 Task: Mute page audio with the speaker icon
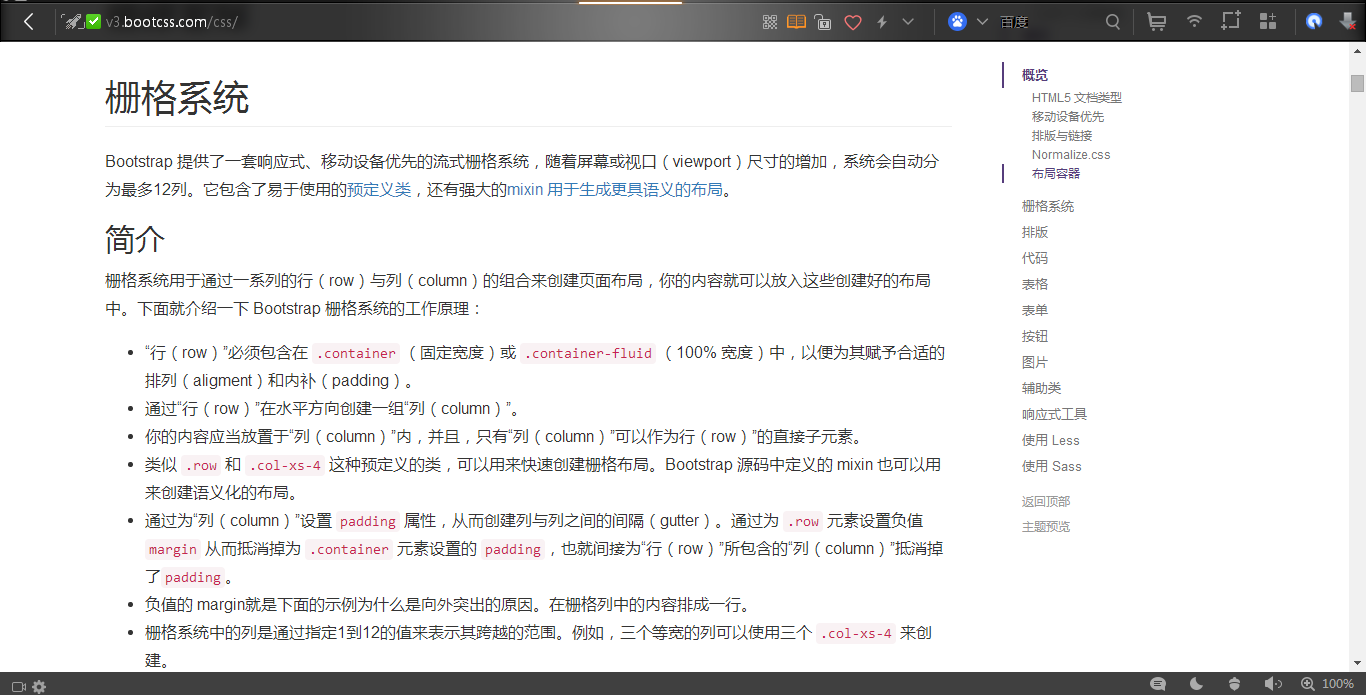pyautogui.click(x=1271, y=683)
